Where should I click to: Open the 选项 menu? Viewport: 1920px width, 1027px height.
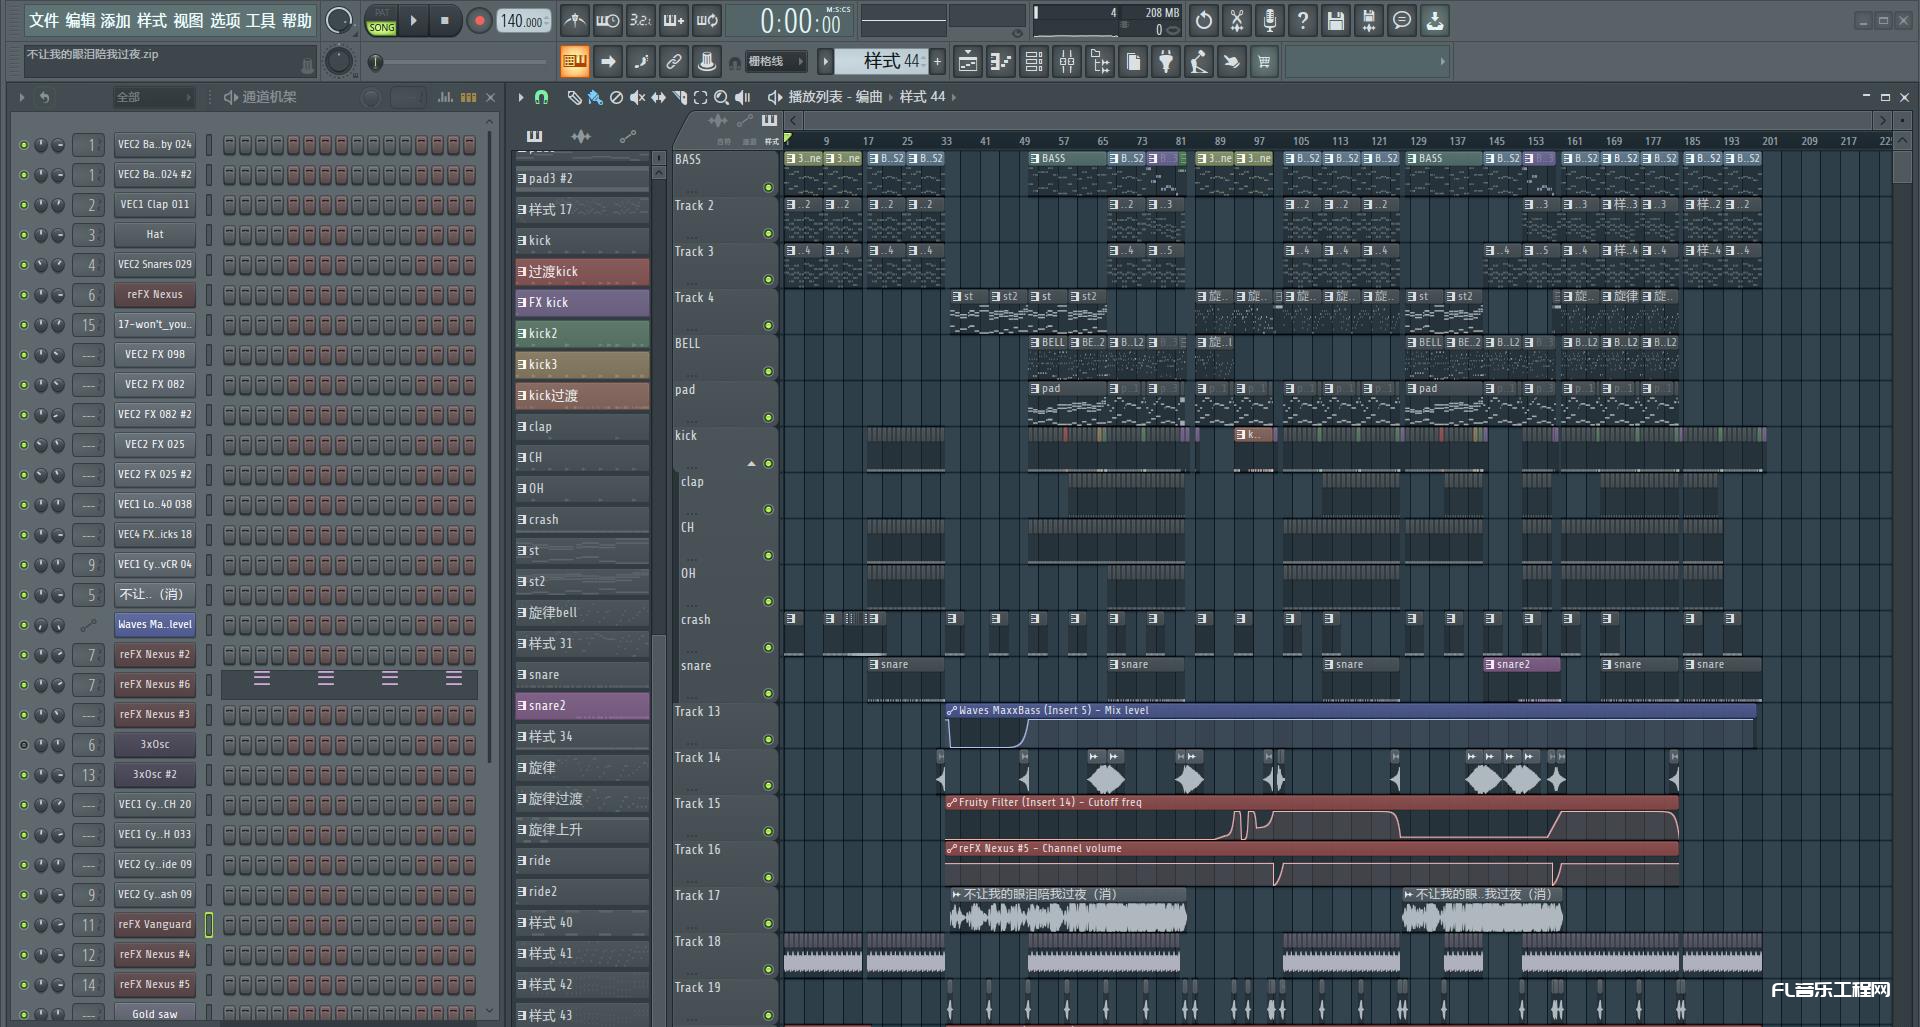(x=225, y=20)
